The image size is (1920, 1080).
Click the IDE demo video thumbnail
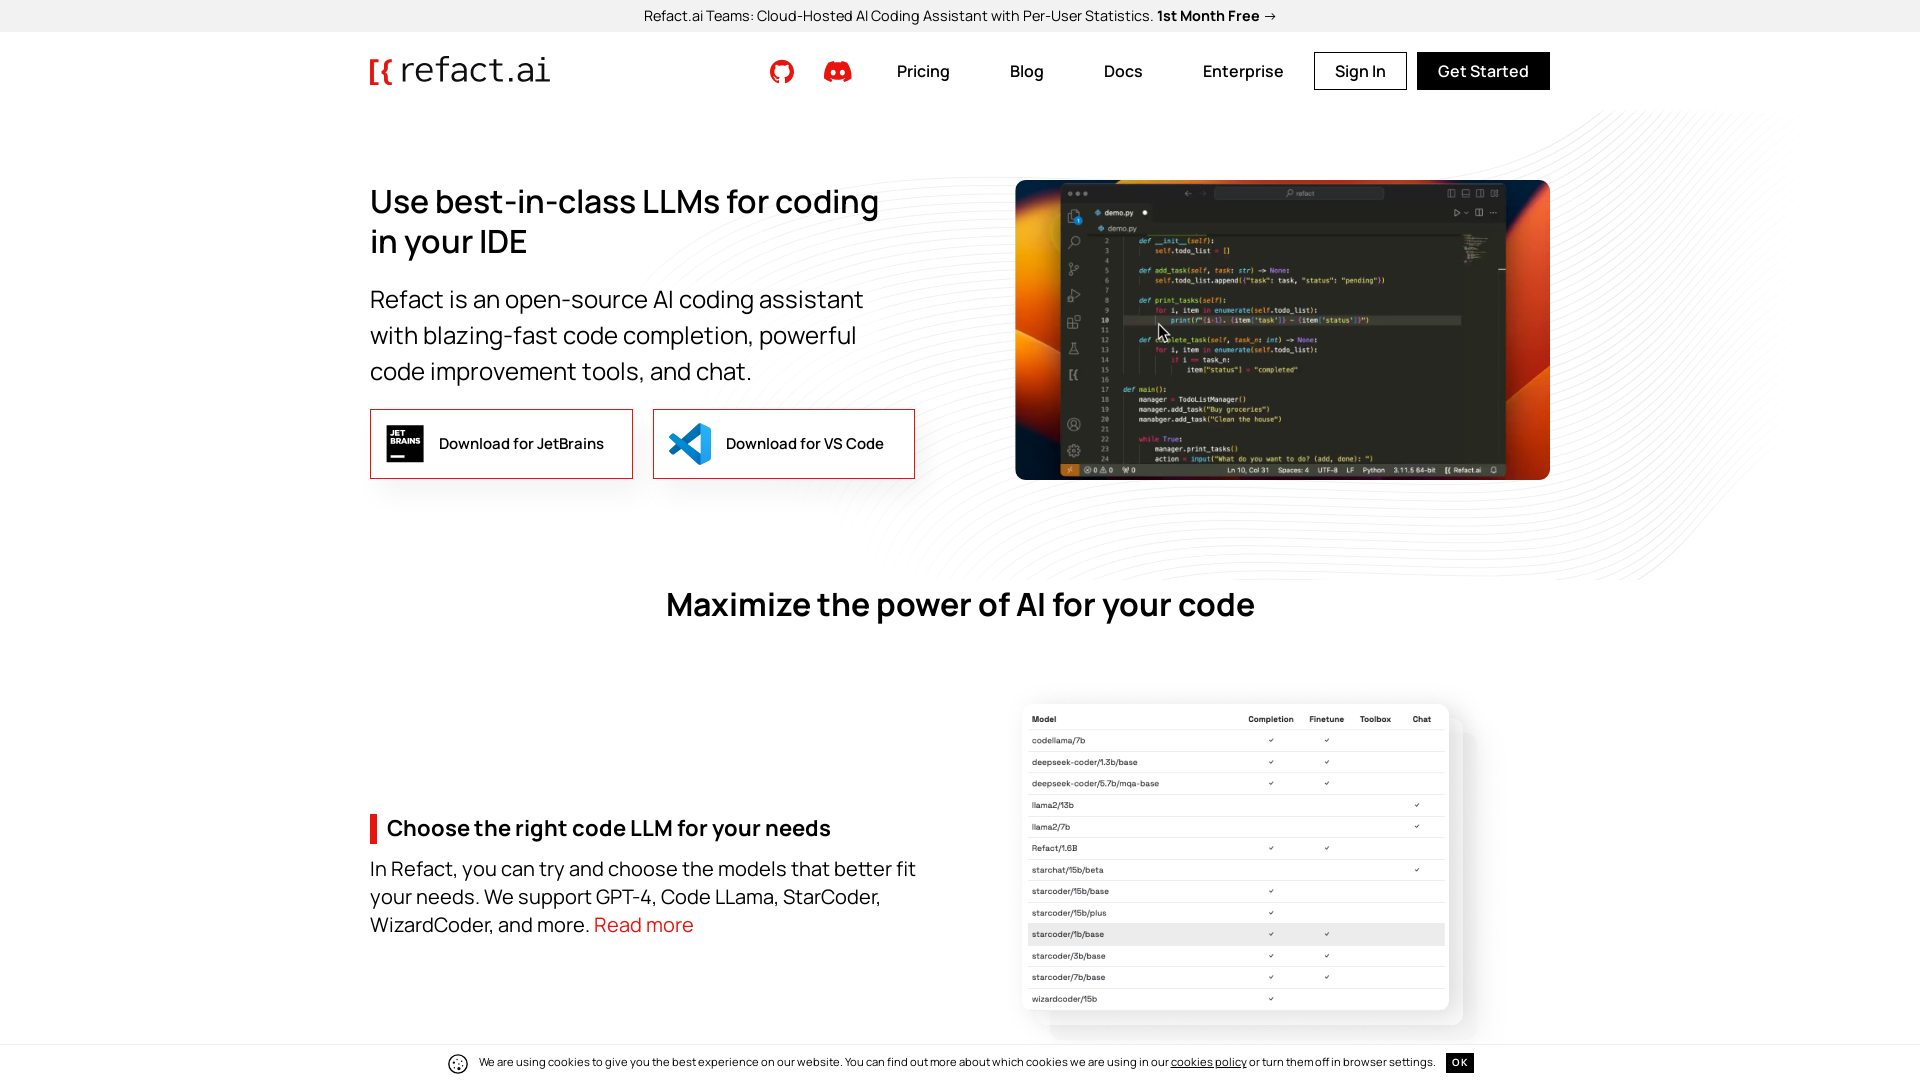pos(1282,330)
